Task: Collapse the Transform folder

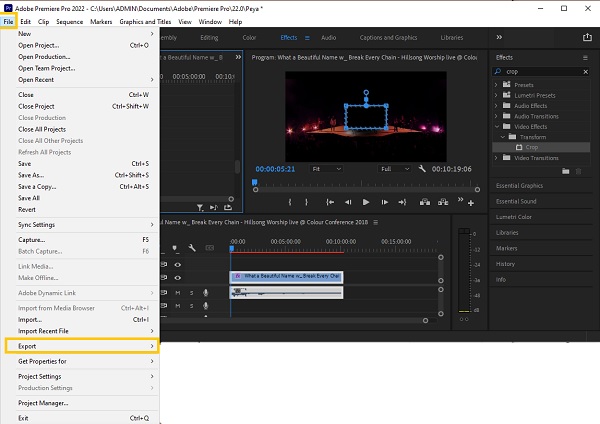Action: [x=503, y=137]
